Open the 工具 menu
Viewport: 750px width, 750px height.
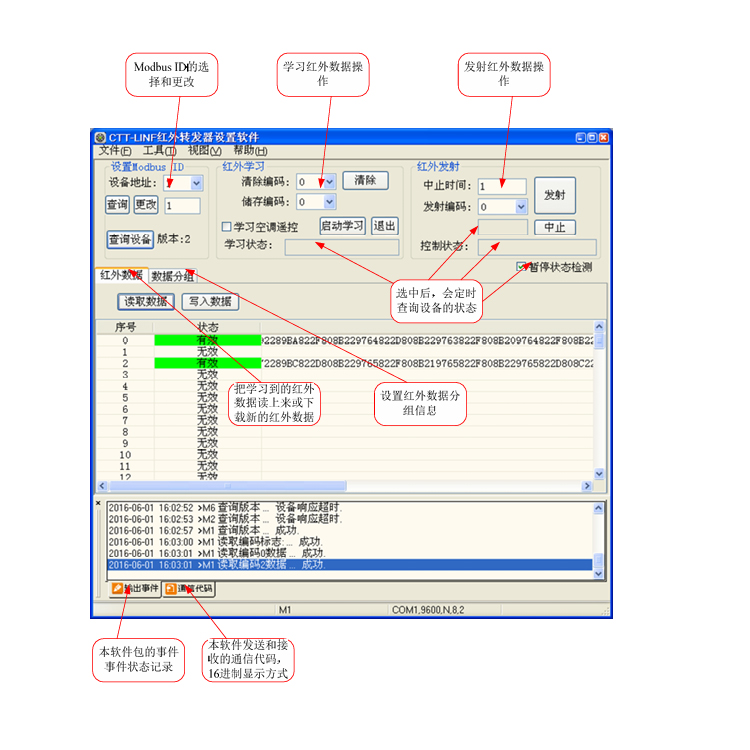(159, 150)
